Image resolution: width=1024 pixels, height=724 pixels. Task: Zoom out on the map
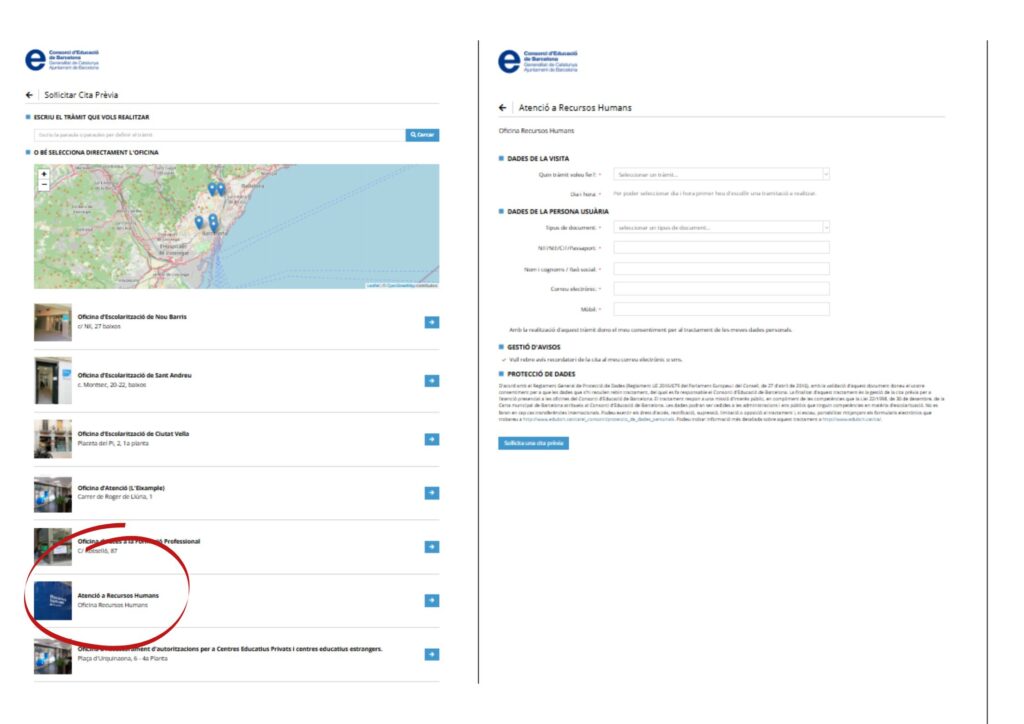coord(43,185)
